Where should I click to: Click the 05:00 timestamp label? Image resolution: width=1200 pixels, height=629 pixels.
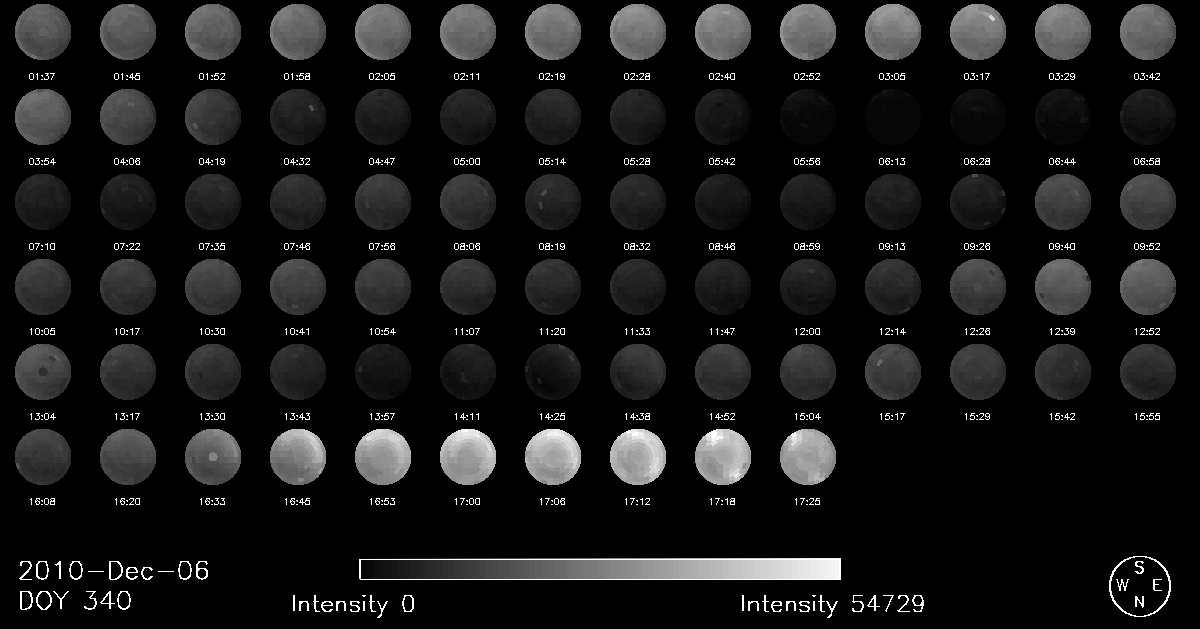click(468, 160)
